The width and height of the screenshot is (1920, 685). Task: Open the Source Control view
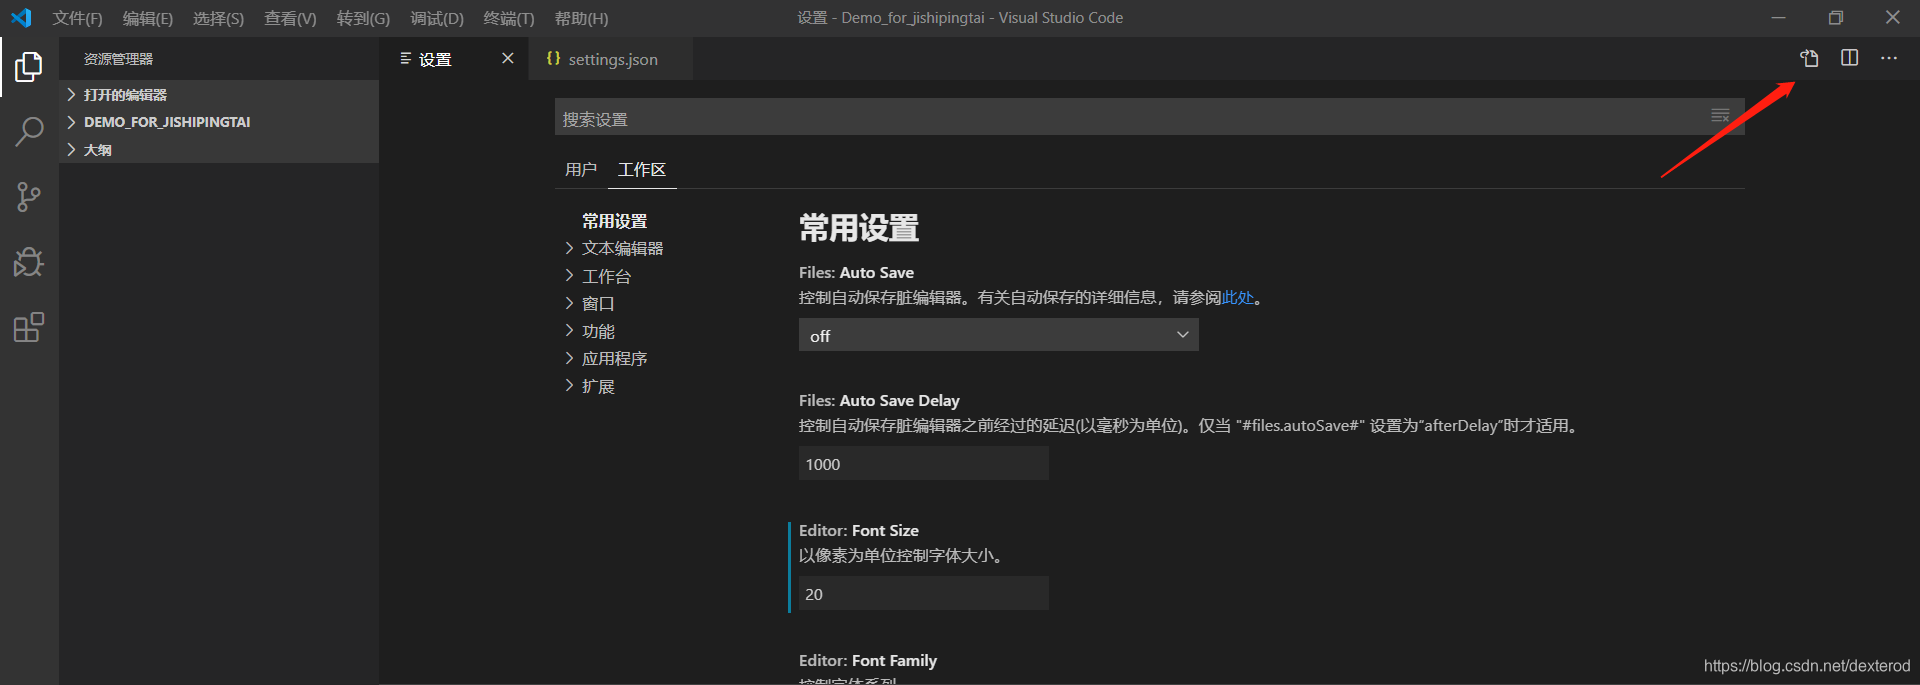[x=29, y=197]
